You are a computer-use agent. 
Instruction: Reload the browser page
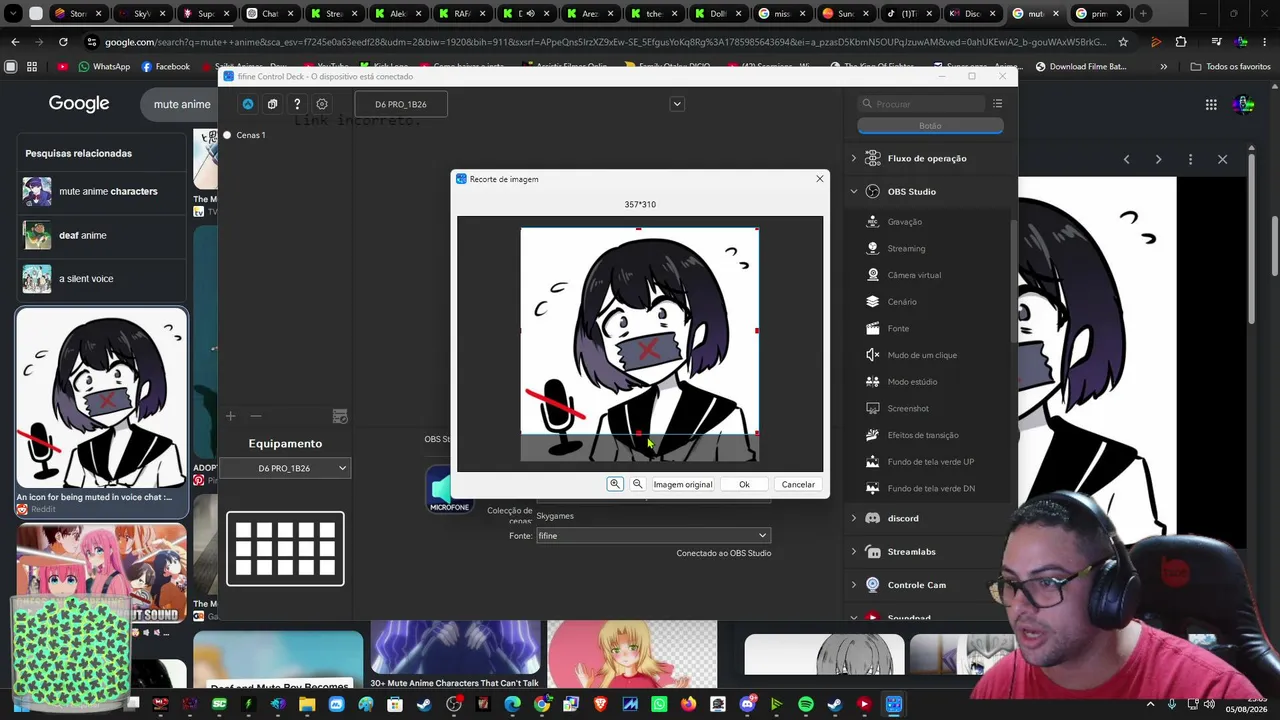[63, 42]
